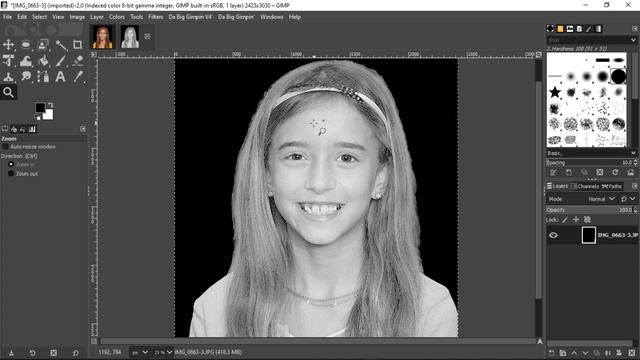Select the Eraser tool

click(78, 60)
